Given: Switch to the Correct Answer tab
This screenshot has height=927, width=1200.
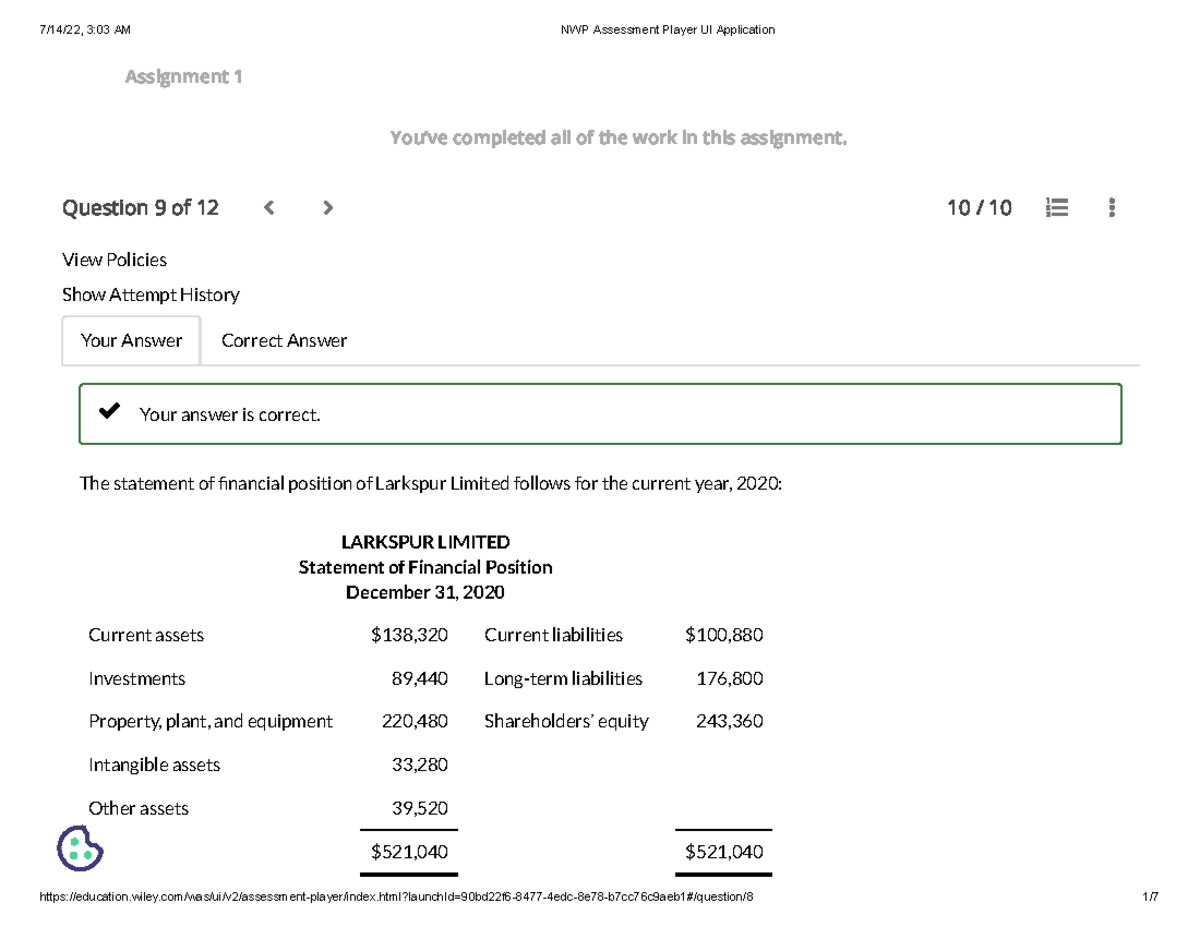Looking at the screenshot, I should tap(283, 340).
